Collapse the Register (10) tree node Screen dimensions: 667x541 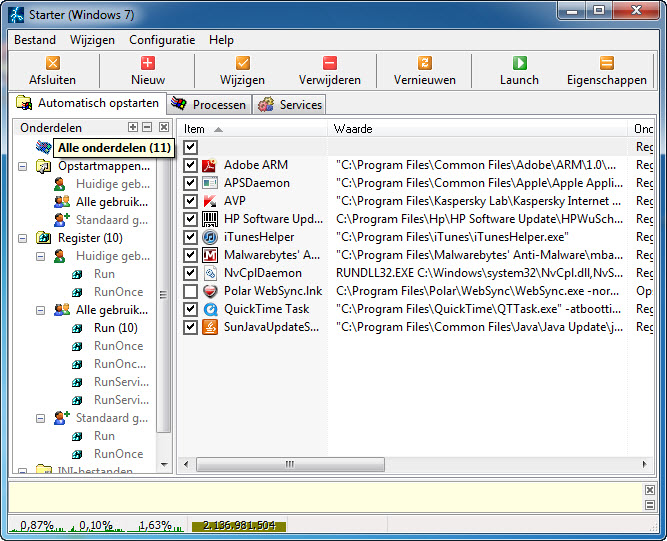pos(24,238)
